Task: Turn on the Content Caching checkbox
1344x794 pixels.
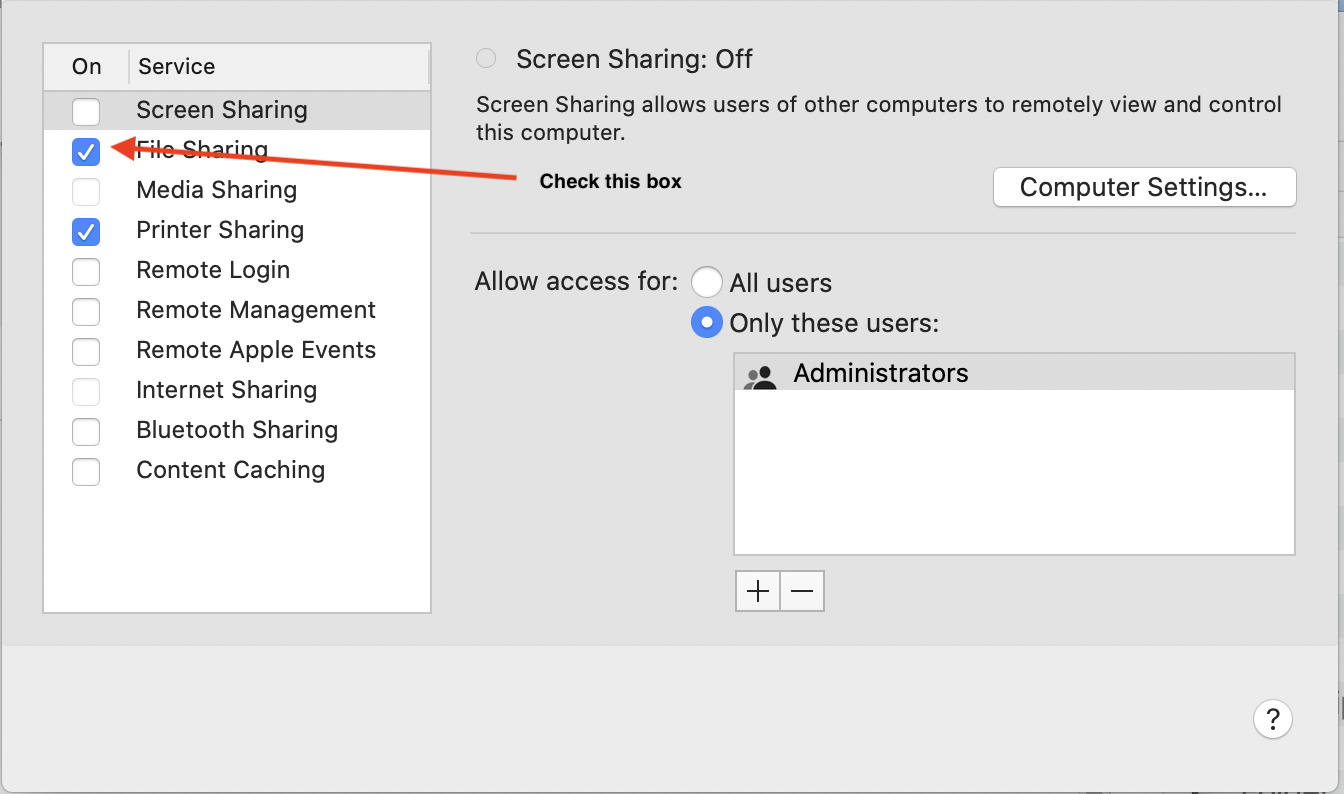Action: pyautogui.click(x=86, y=471)
